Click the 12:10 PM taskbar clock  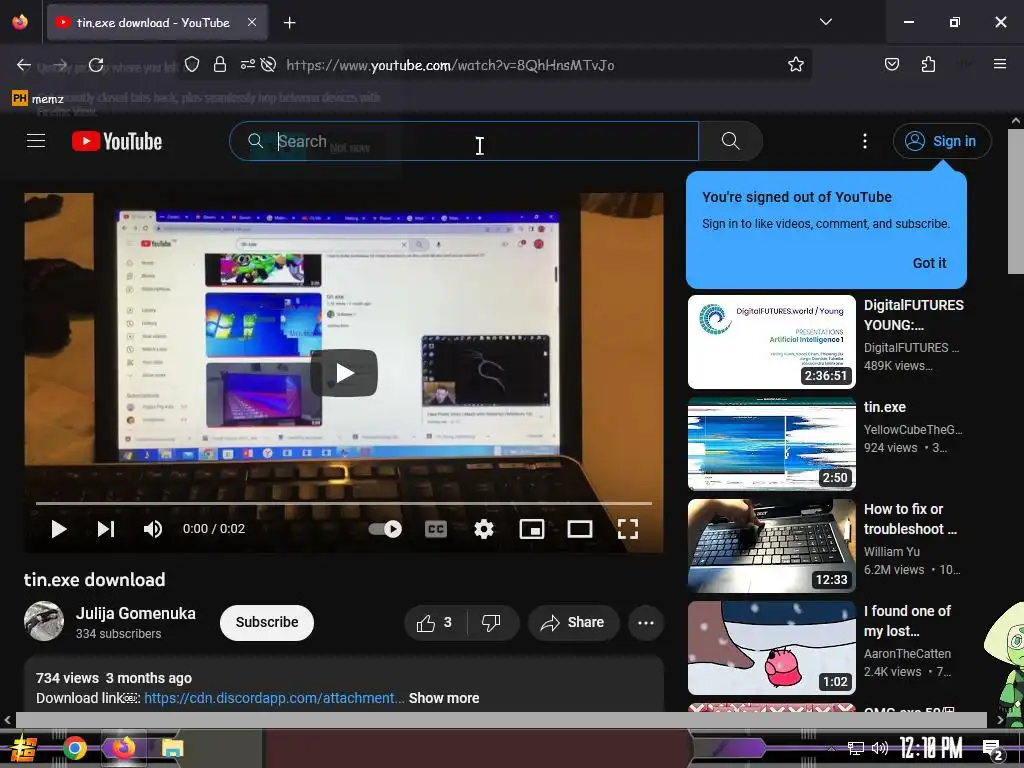pos(931,748)
